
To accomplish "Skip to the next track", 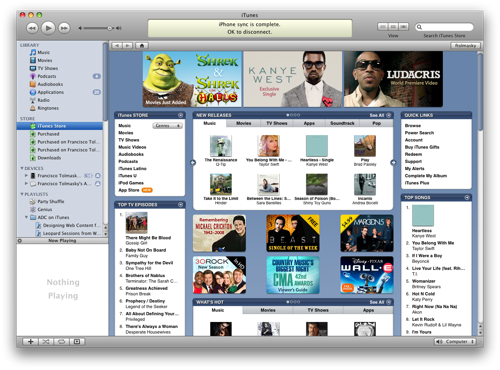I will click(x=64, y=28).
